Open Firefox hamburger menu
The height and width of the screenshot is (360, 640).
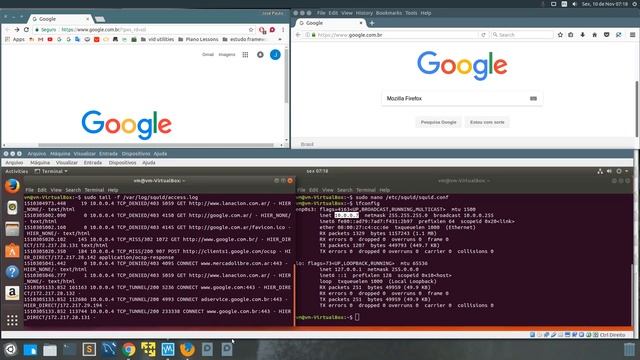click(632, 35)
